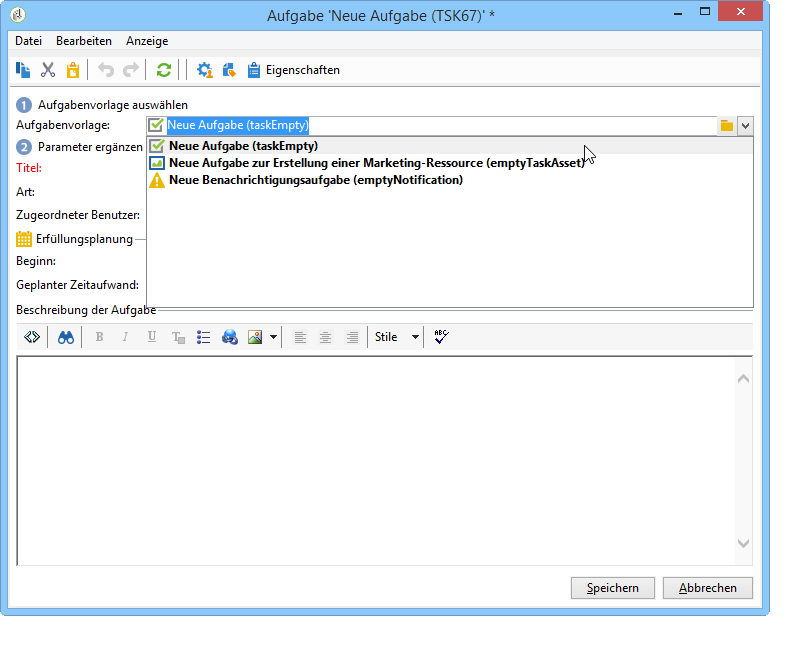Click inside the description text area
Viewport: 804px width, 651px height.
coord(376,461)
